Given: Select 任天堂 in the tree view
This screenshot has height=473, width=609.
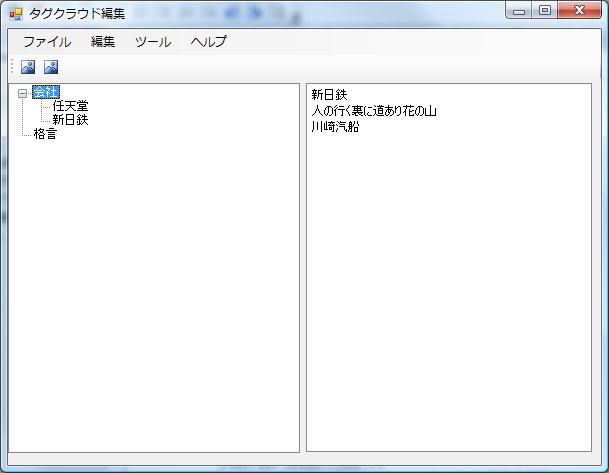Looking at the screenshot, I should click(x=70, y=106).
